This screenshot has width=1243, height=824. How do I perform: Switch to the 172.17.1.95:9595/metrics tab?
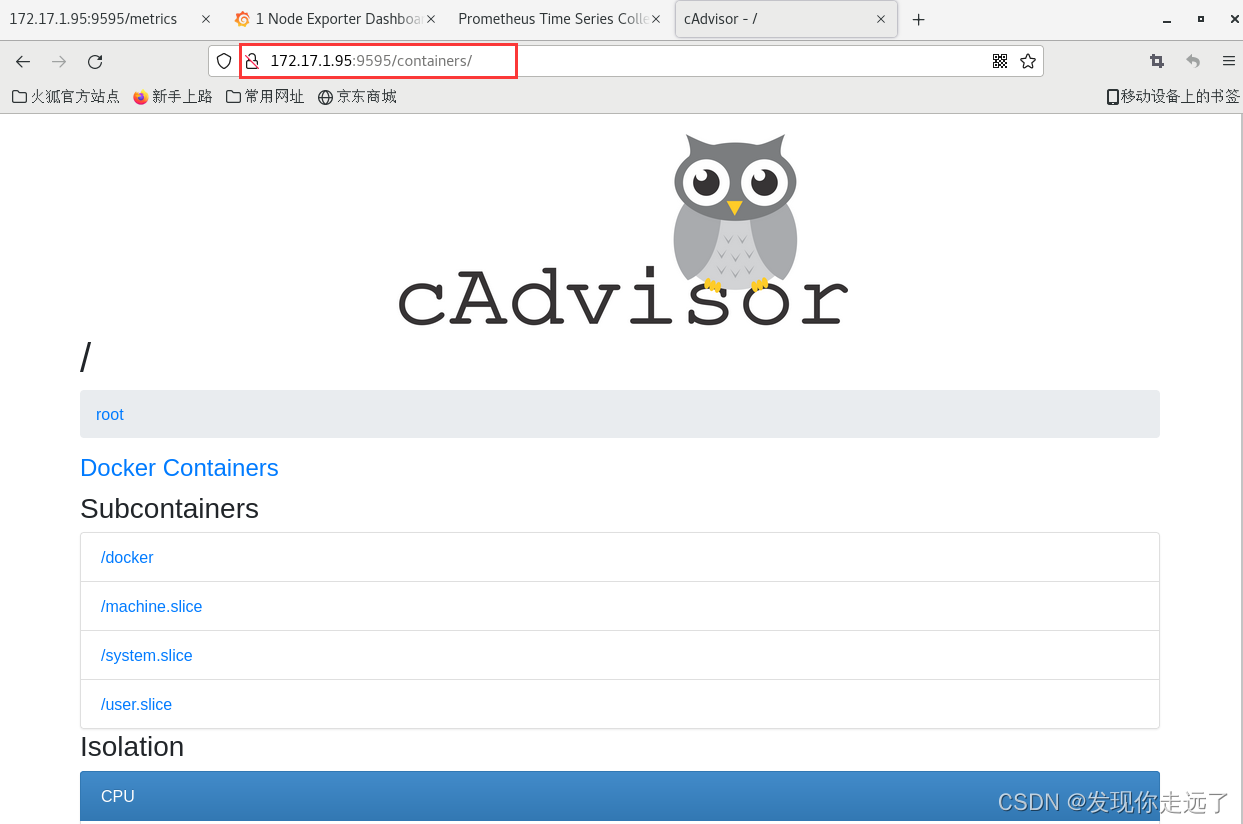point(93,19)
